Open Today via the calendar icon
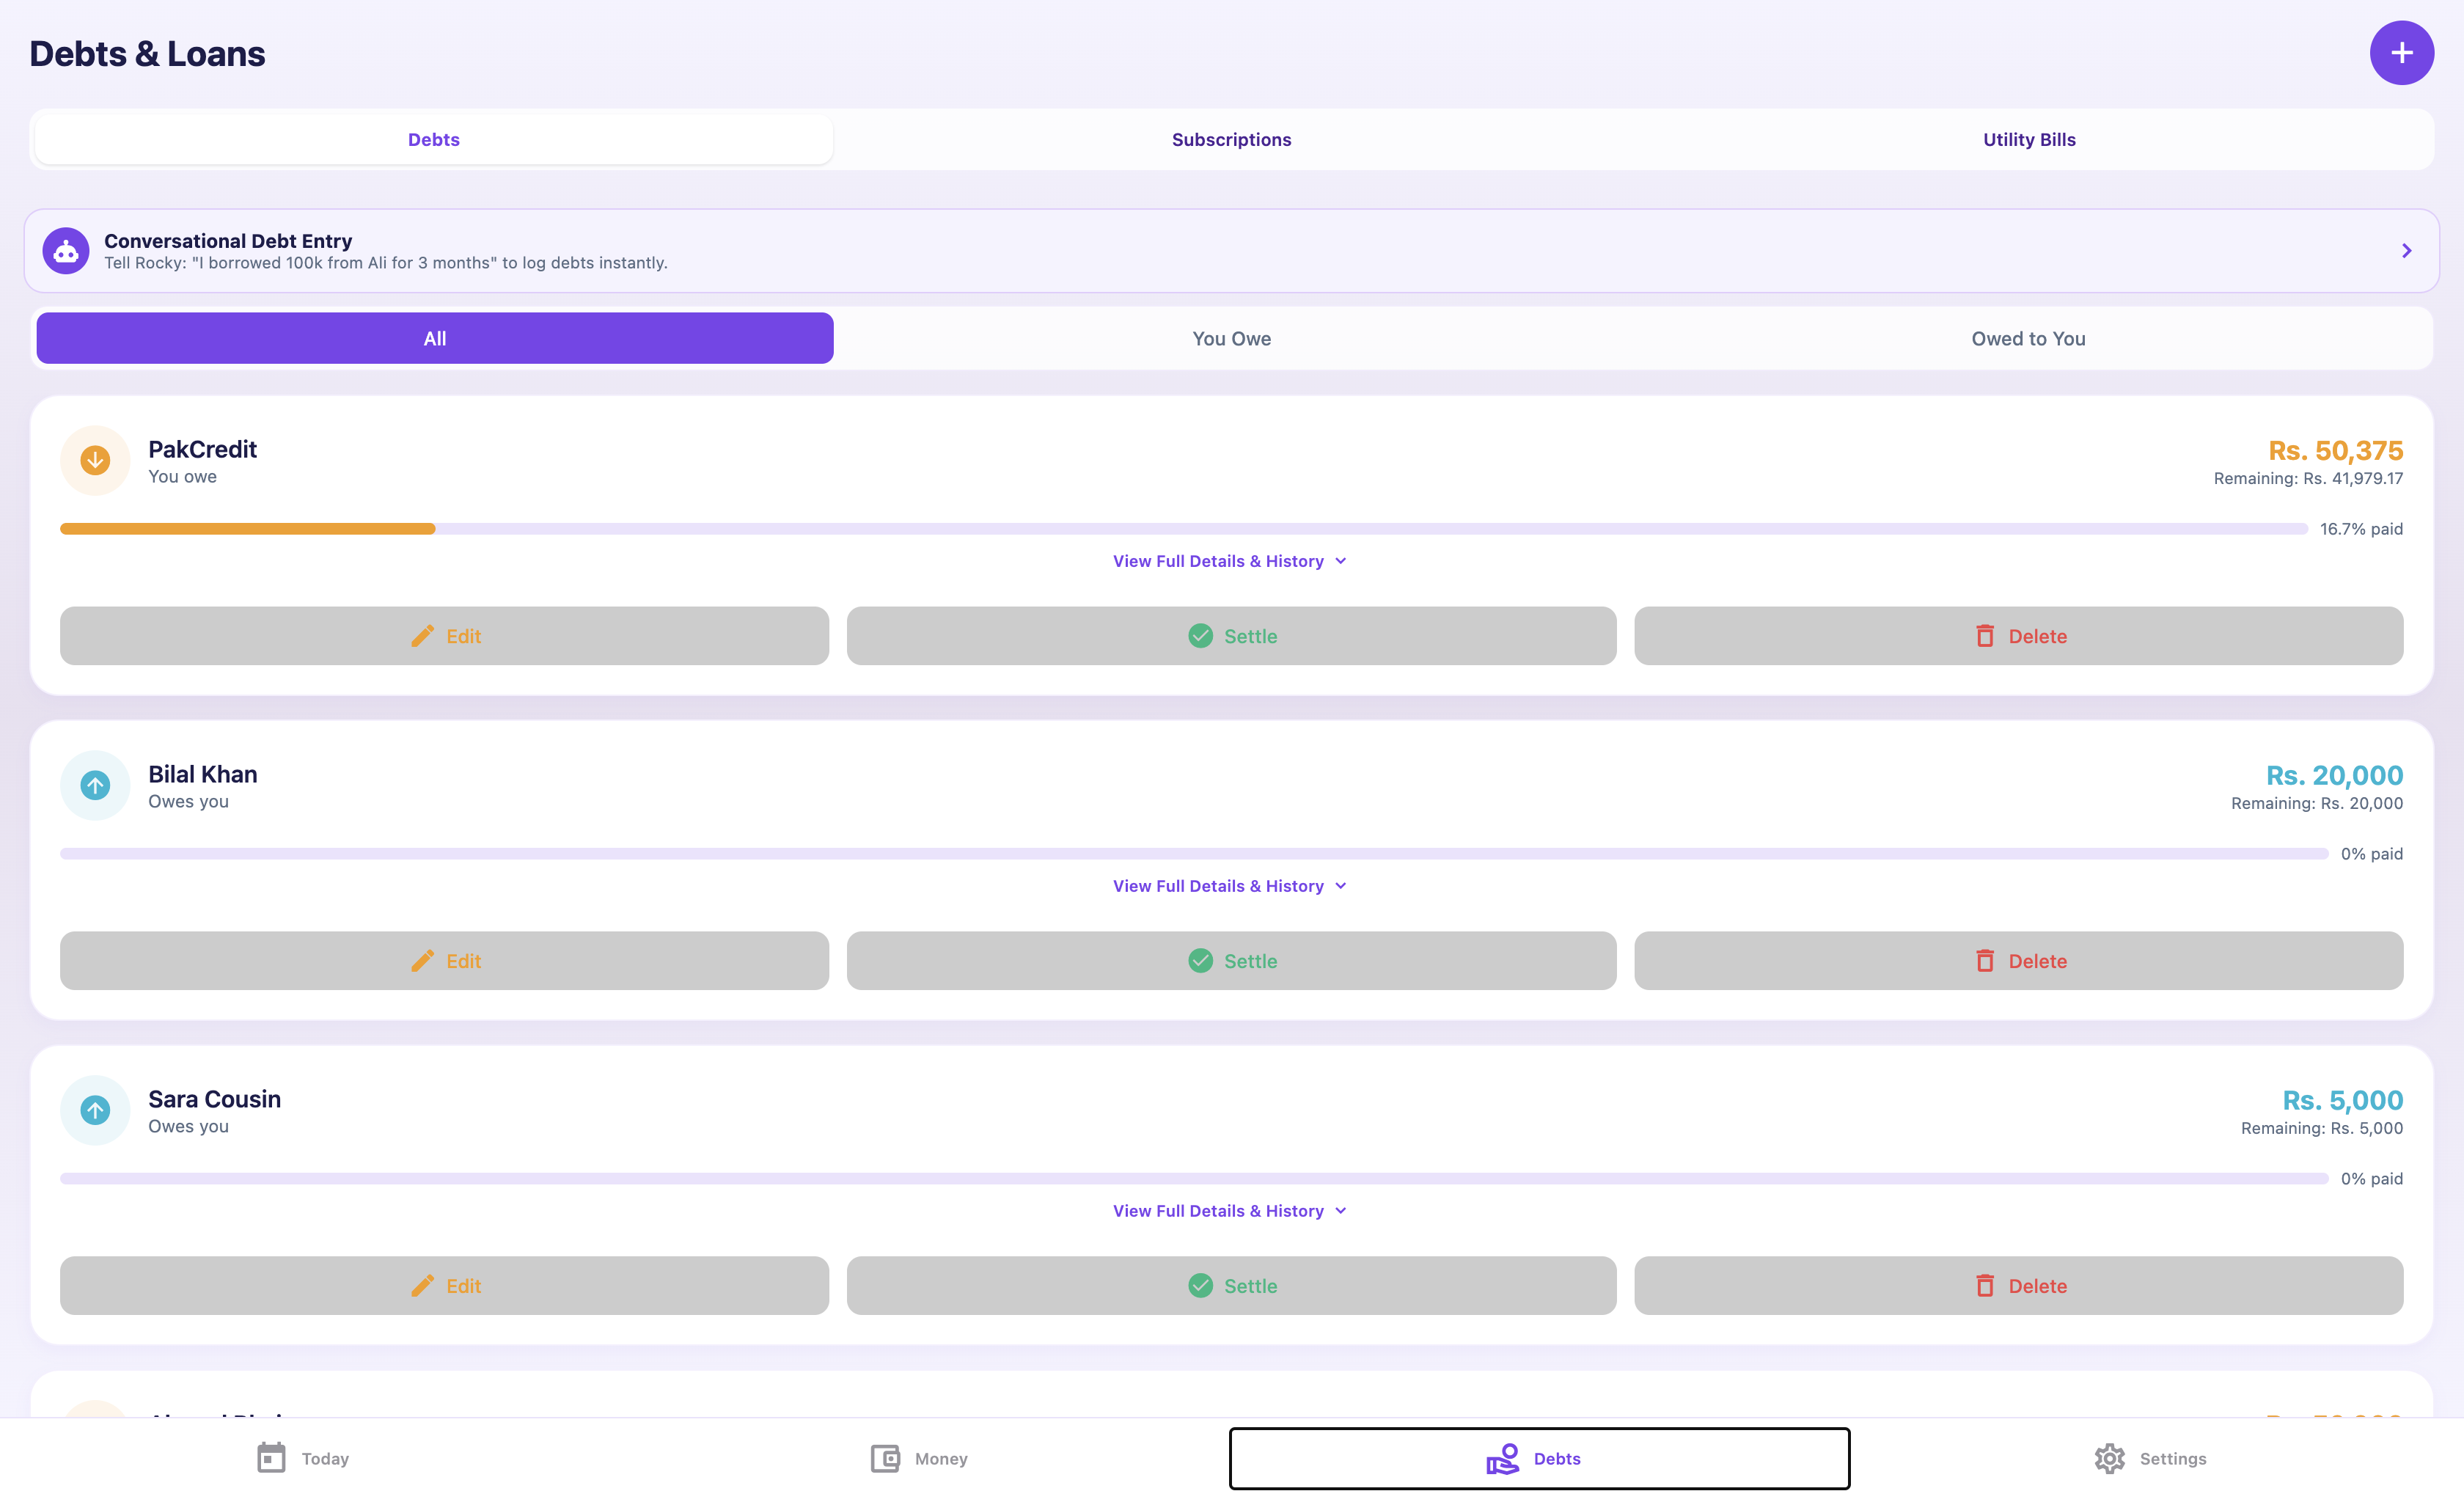2464x1502 pixels. [x=271, y=1458]
